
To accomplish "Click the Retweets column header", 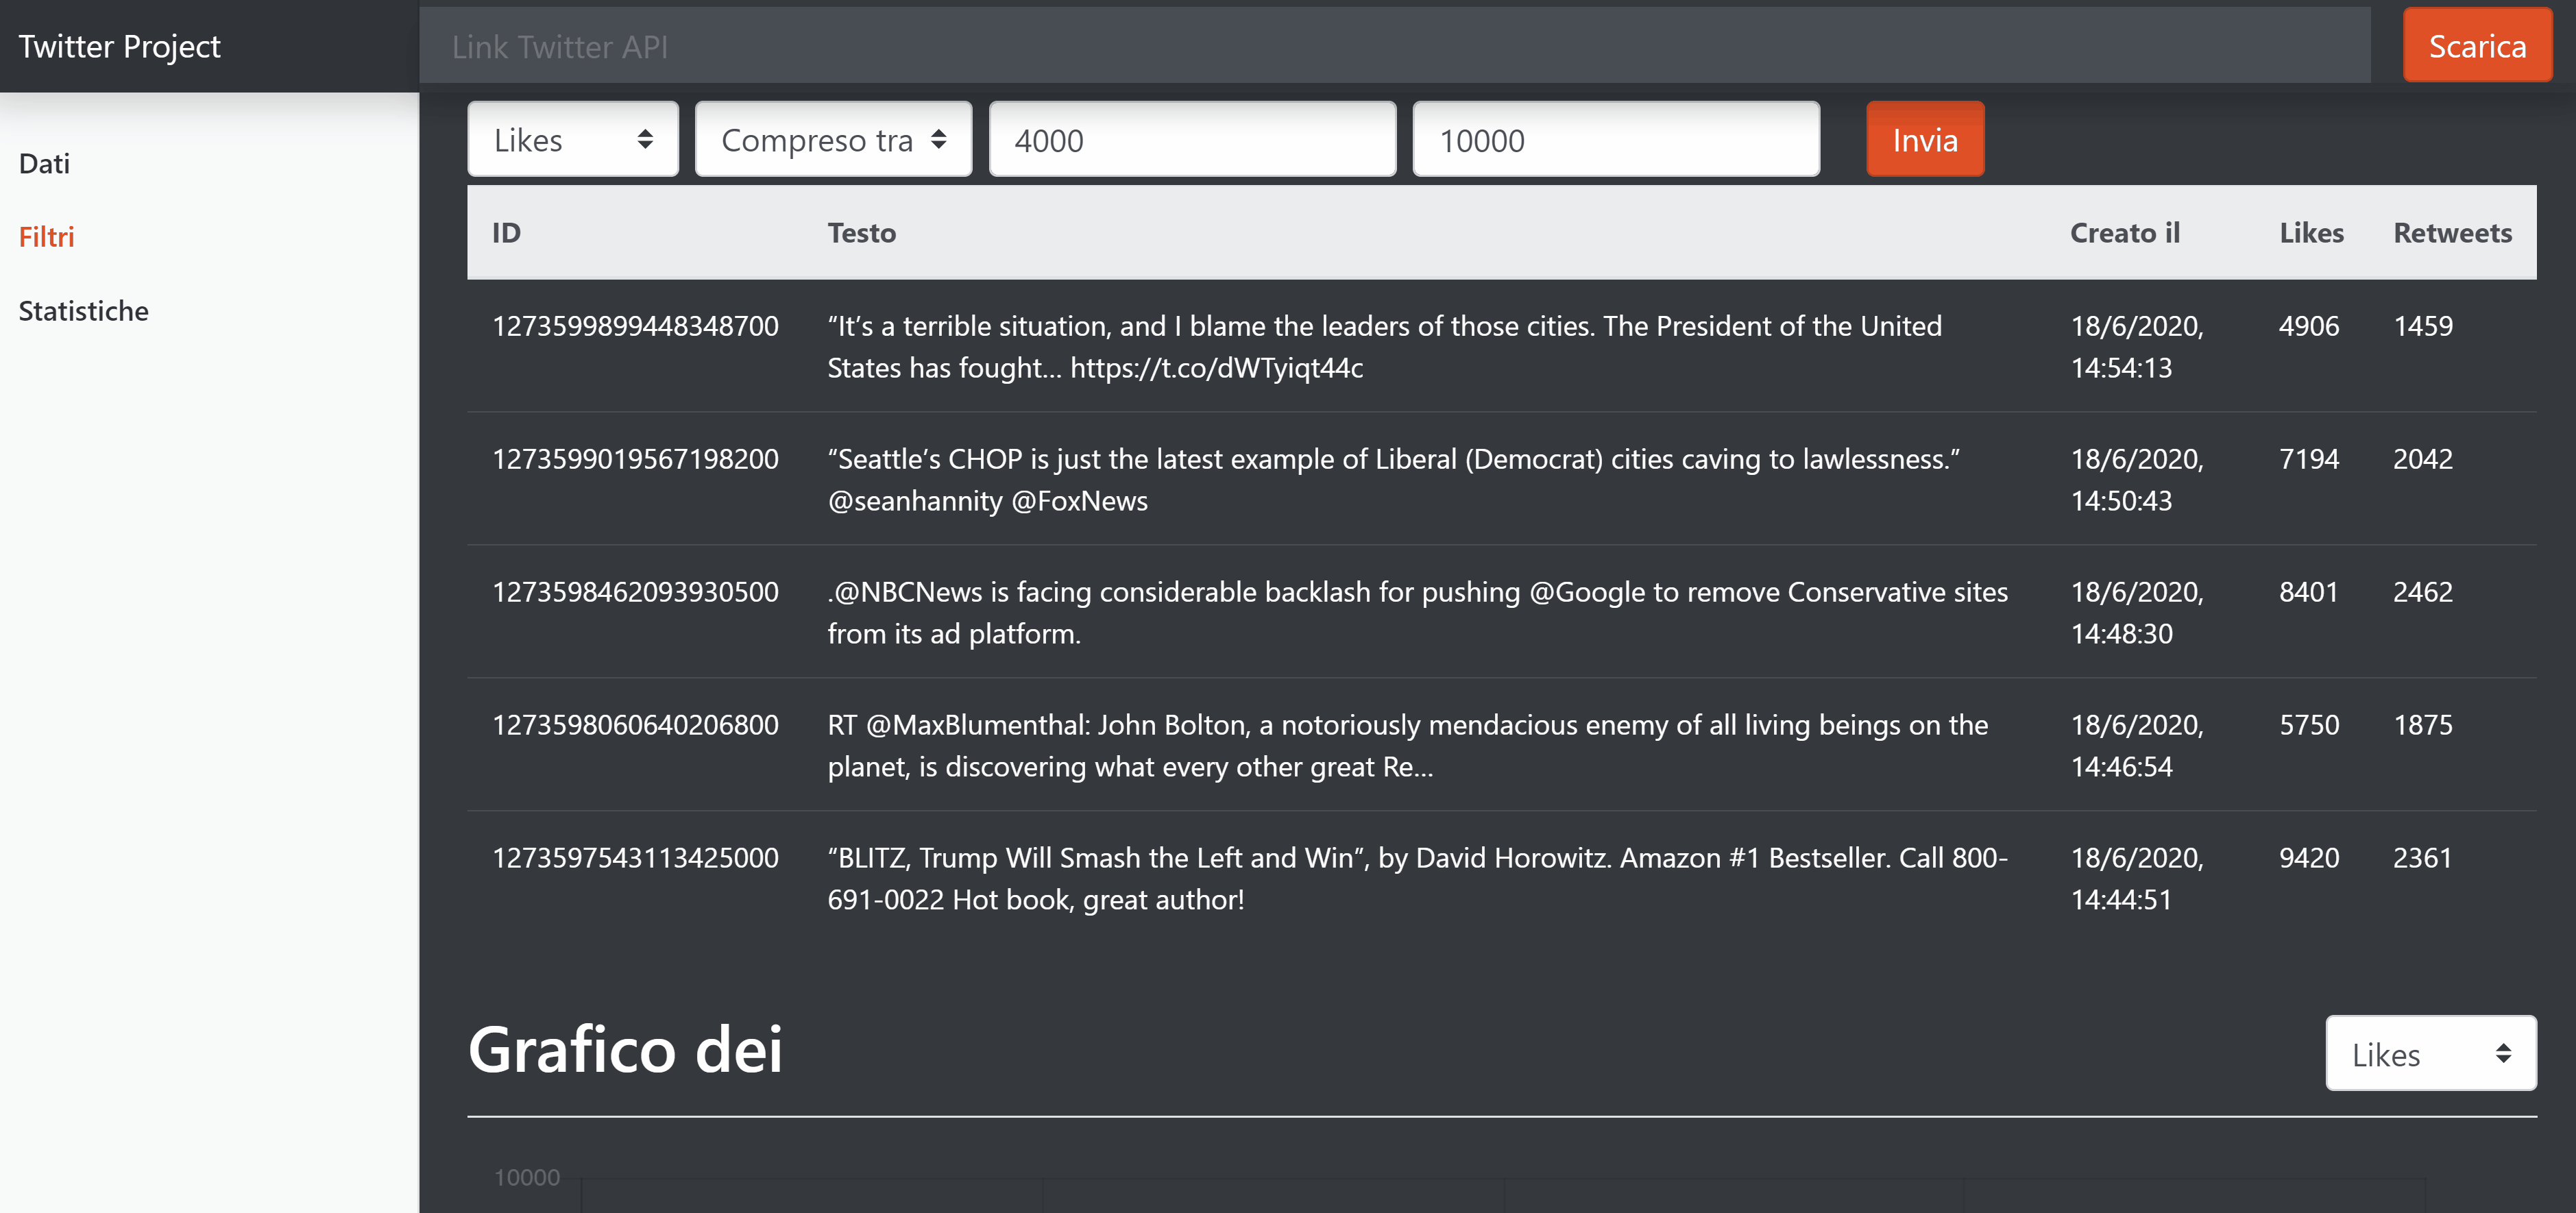I will click(x=2451, y=233).
